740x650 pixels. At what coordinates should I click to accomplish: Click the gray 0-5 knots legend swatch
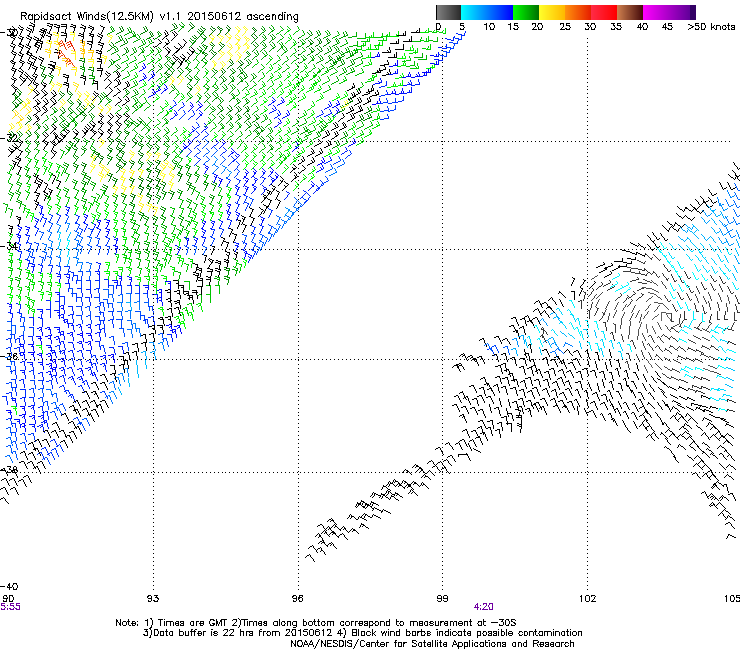[448, 12]
